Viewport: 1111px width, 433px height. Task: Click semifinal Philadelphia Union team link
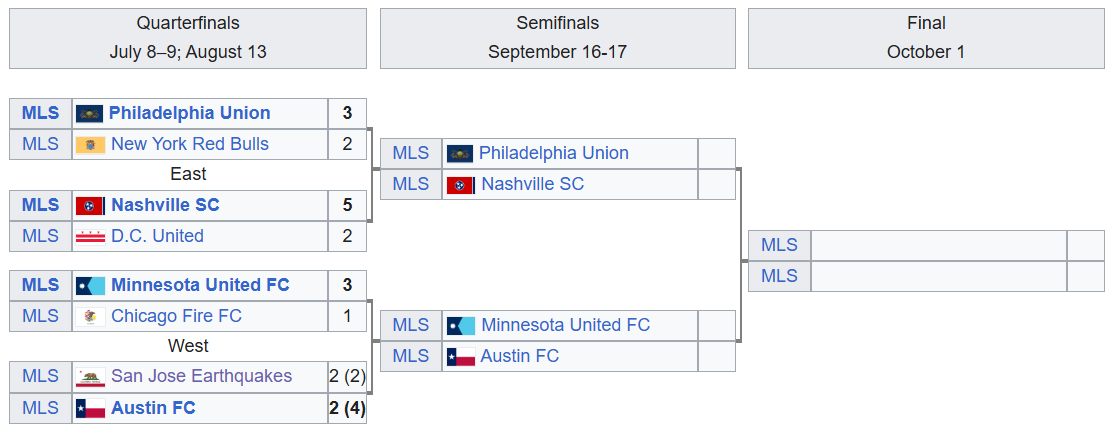[553, 153]
